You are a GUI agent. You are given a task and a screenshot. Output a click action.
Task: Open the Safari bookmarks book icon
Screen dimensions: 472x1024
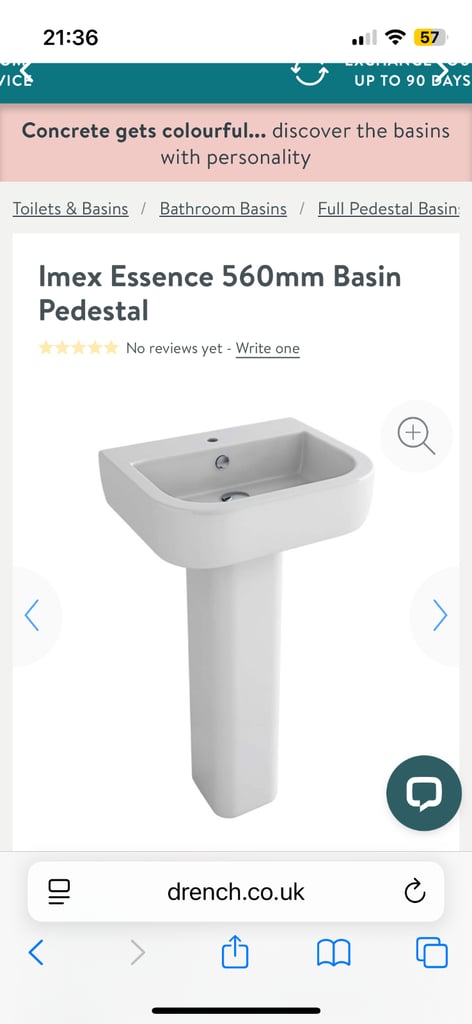point(334,953)
